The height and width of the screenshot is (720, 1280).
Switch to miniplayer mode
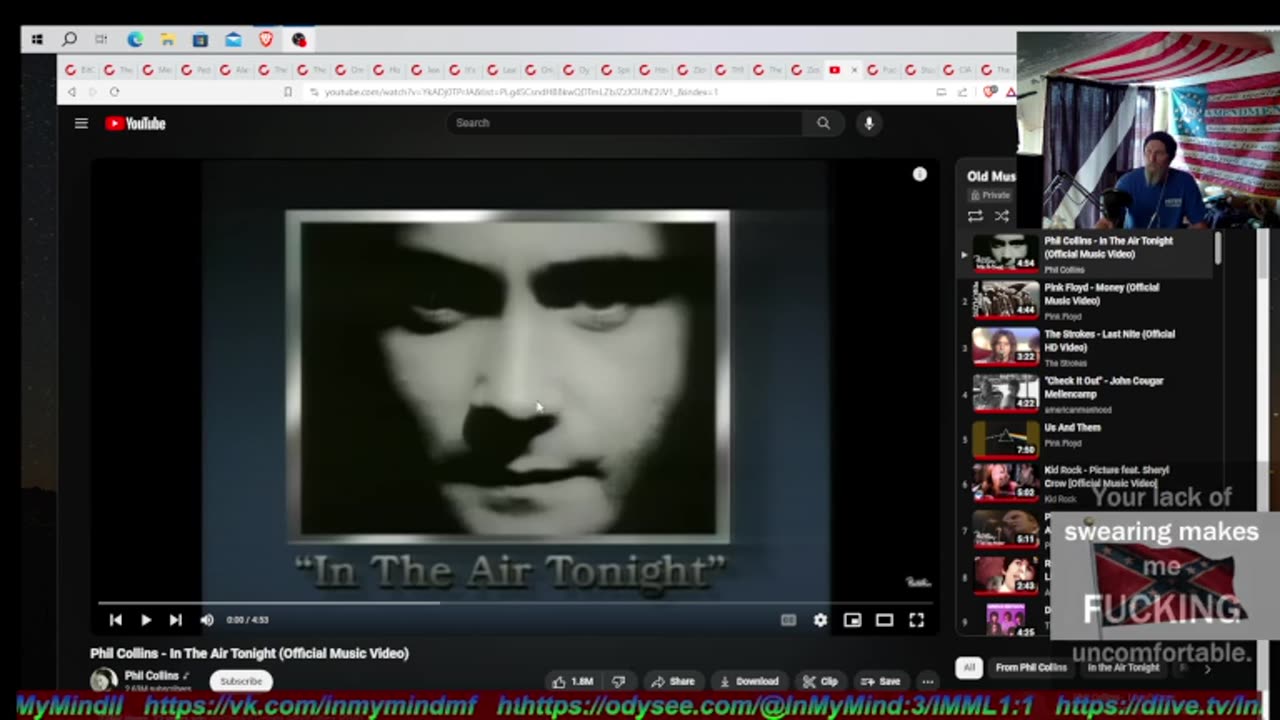point(852,620)
